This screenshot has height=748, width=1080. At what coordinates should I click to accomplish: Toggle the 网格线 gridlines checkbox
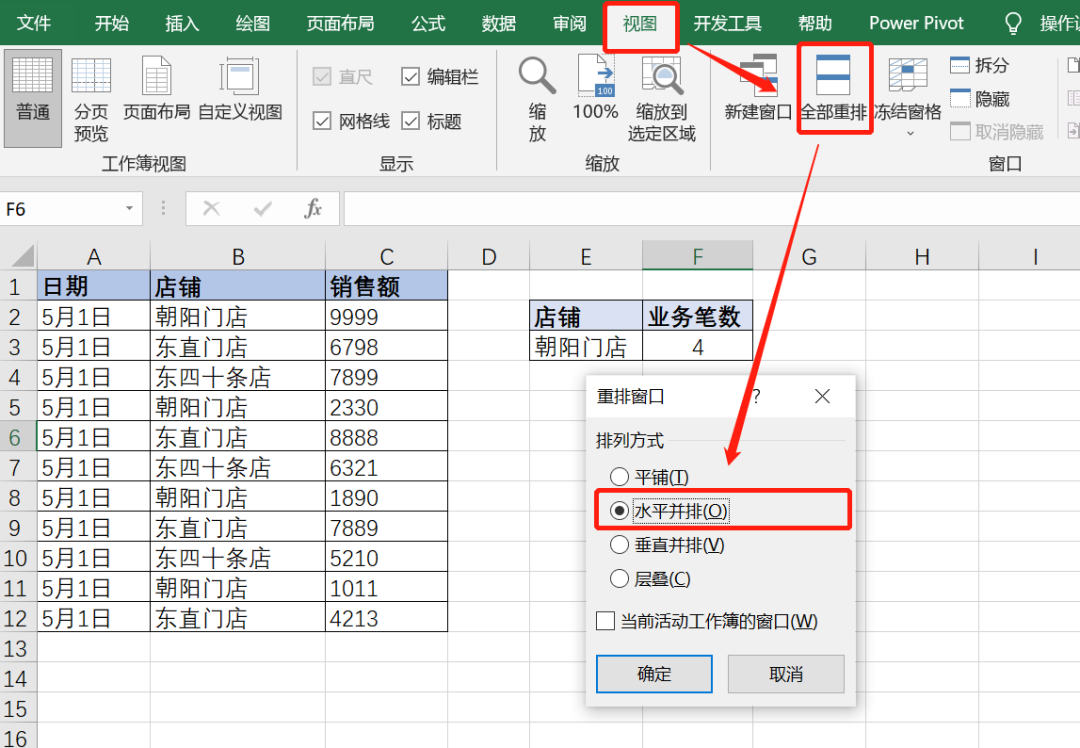point(322,121)
